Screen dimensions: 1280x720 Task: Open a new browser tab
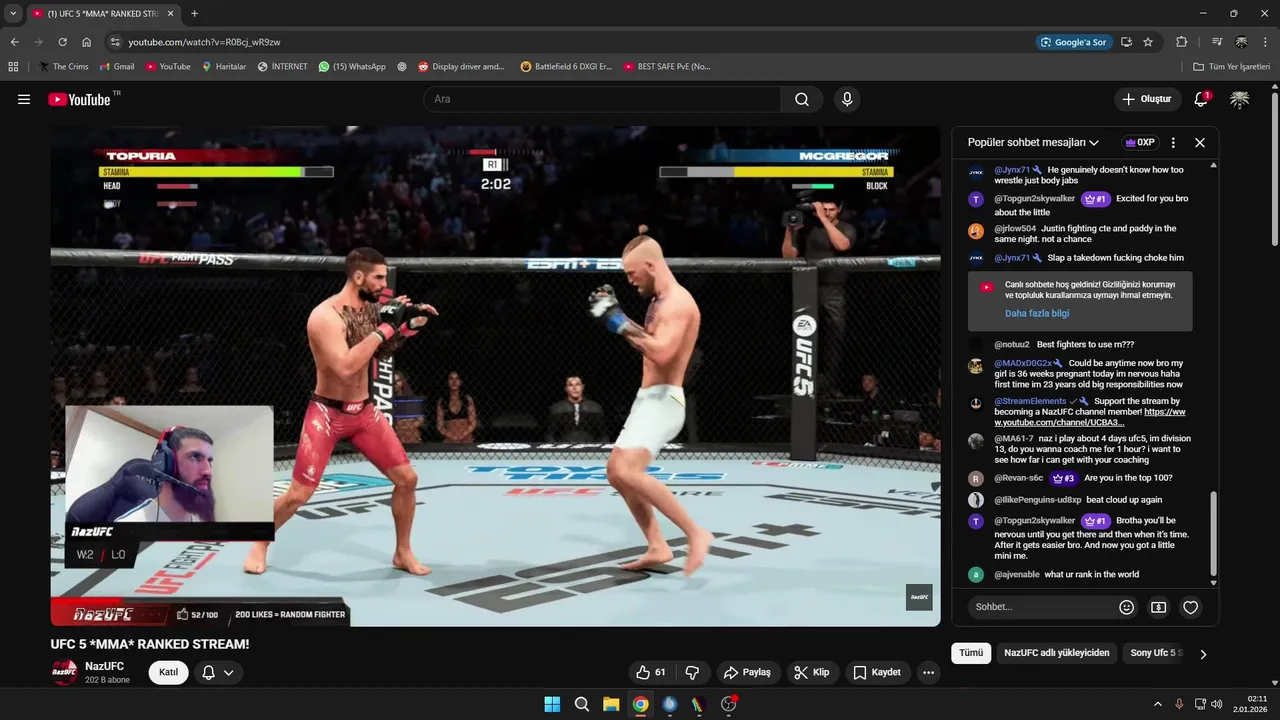(x=194, y=14)
